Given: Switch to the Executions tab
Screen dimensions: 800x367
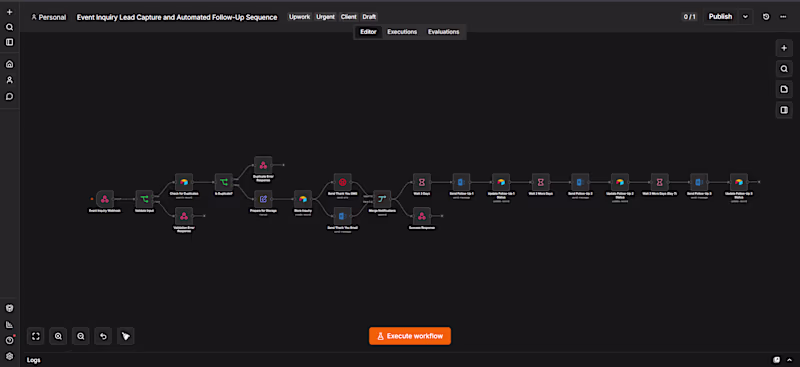Looking at the screenshot, I should (x=402, y=32).
